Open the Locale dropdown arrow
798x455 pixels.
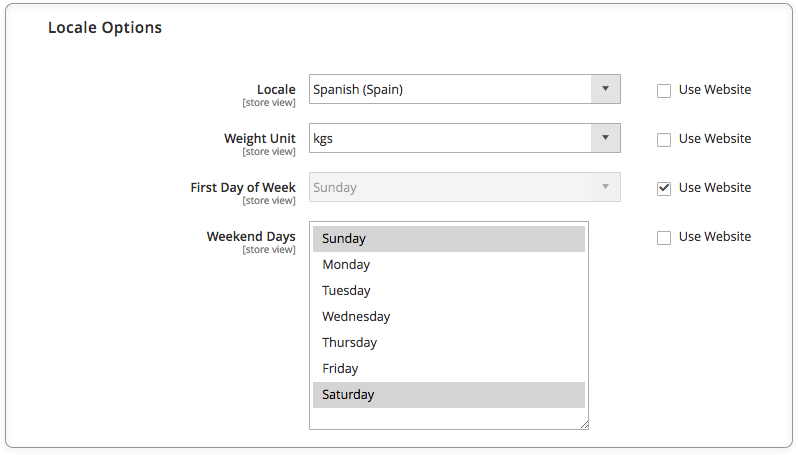coord(605,89)
